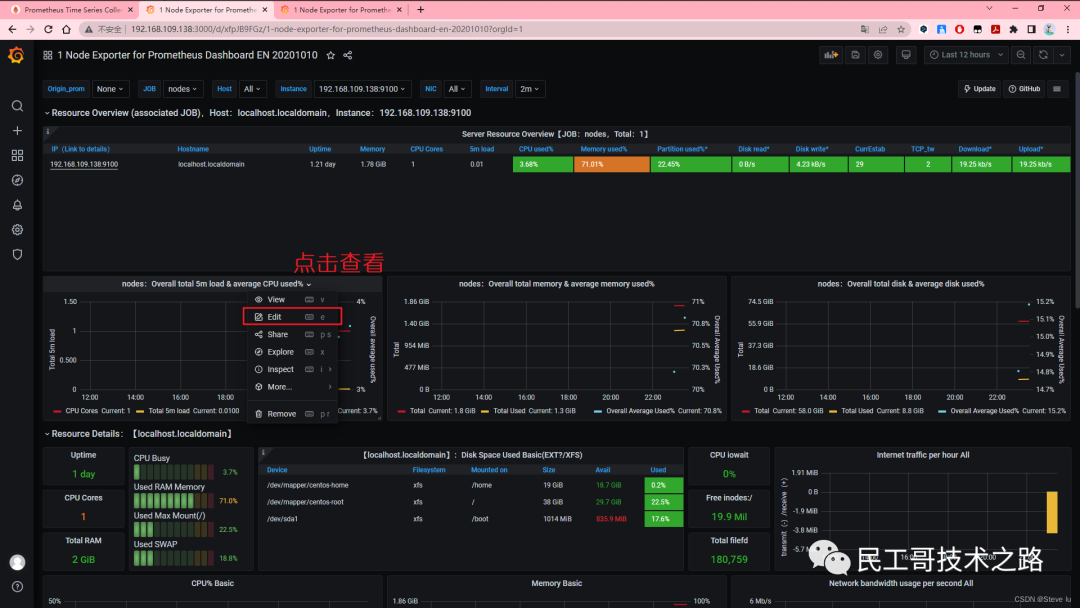
Task: Open Inspect submenu in panel menu
Action: (x=293, y=370)
